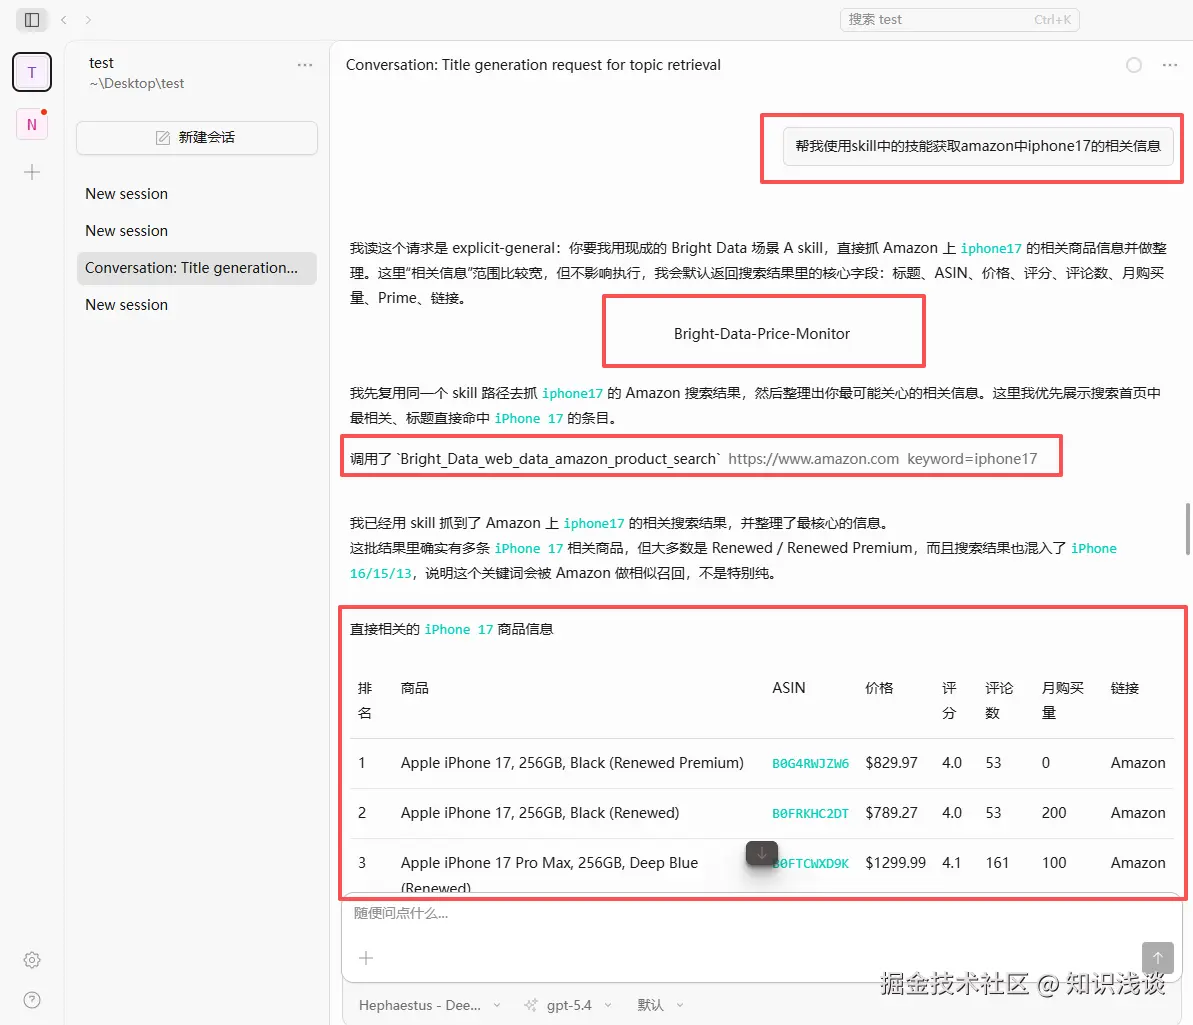Go back with left arrow
1193x1025 pixels.
click(x=64, y=20)
